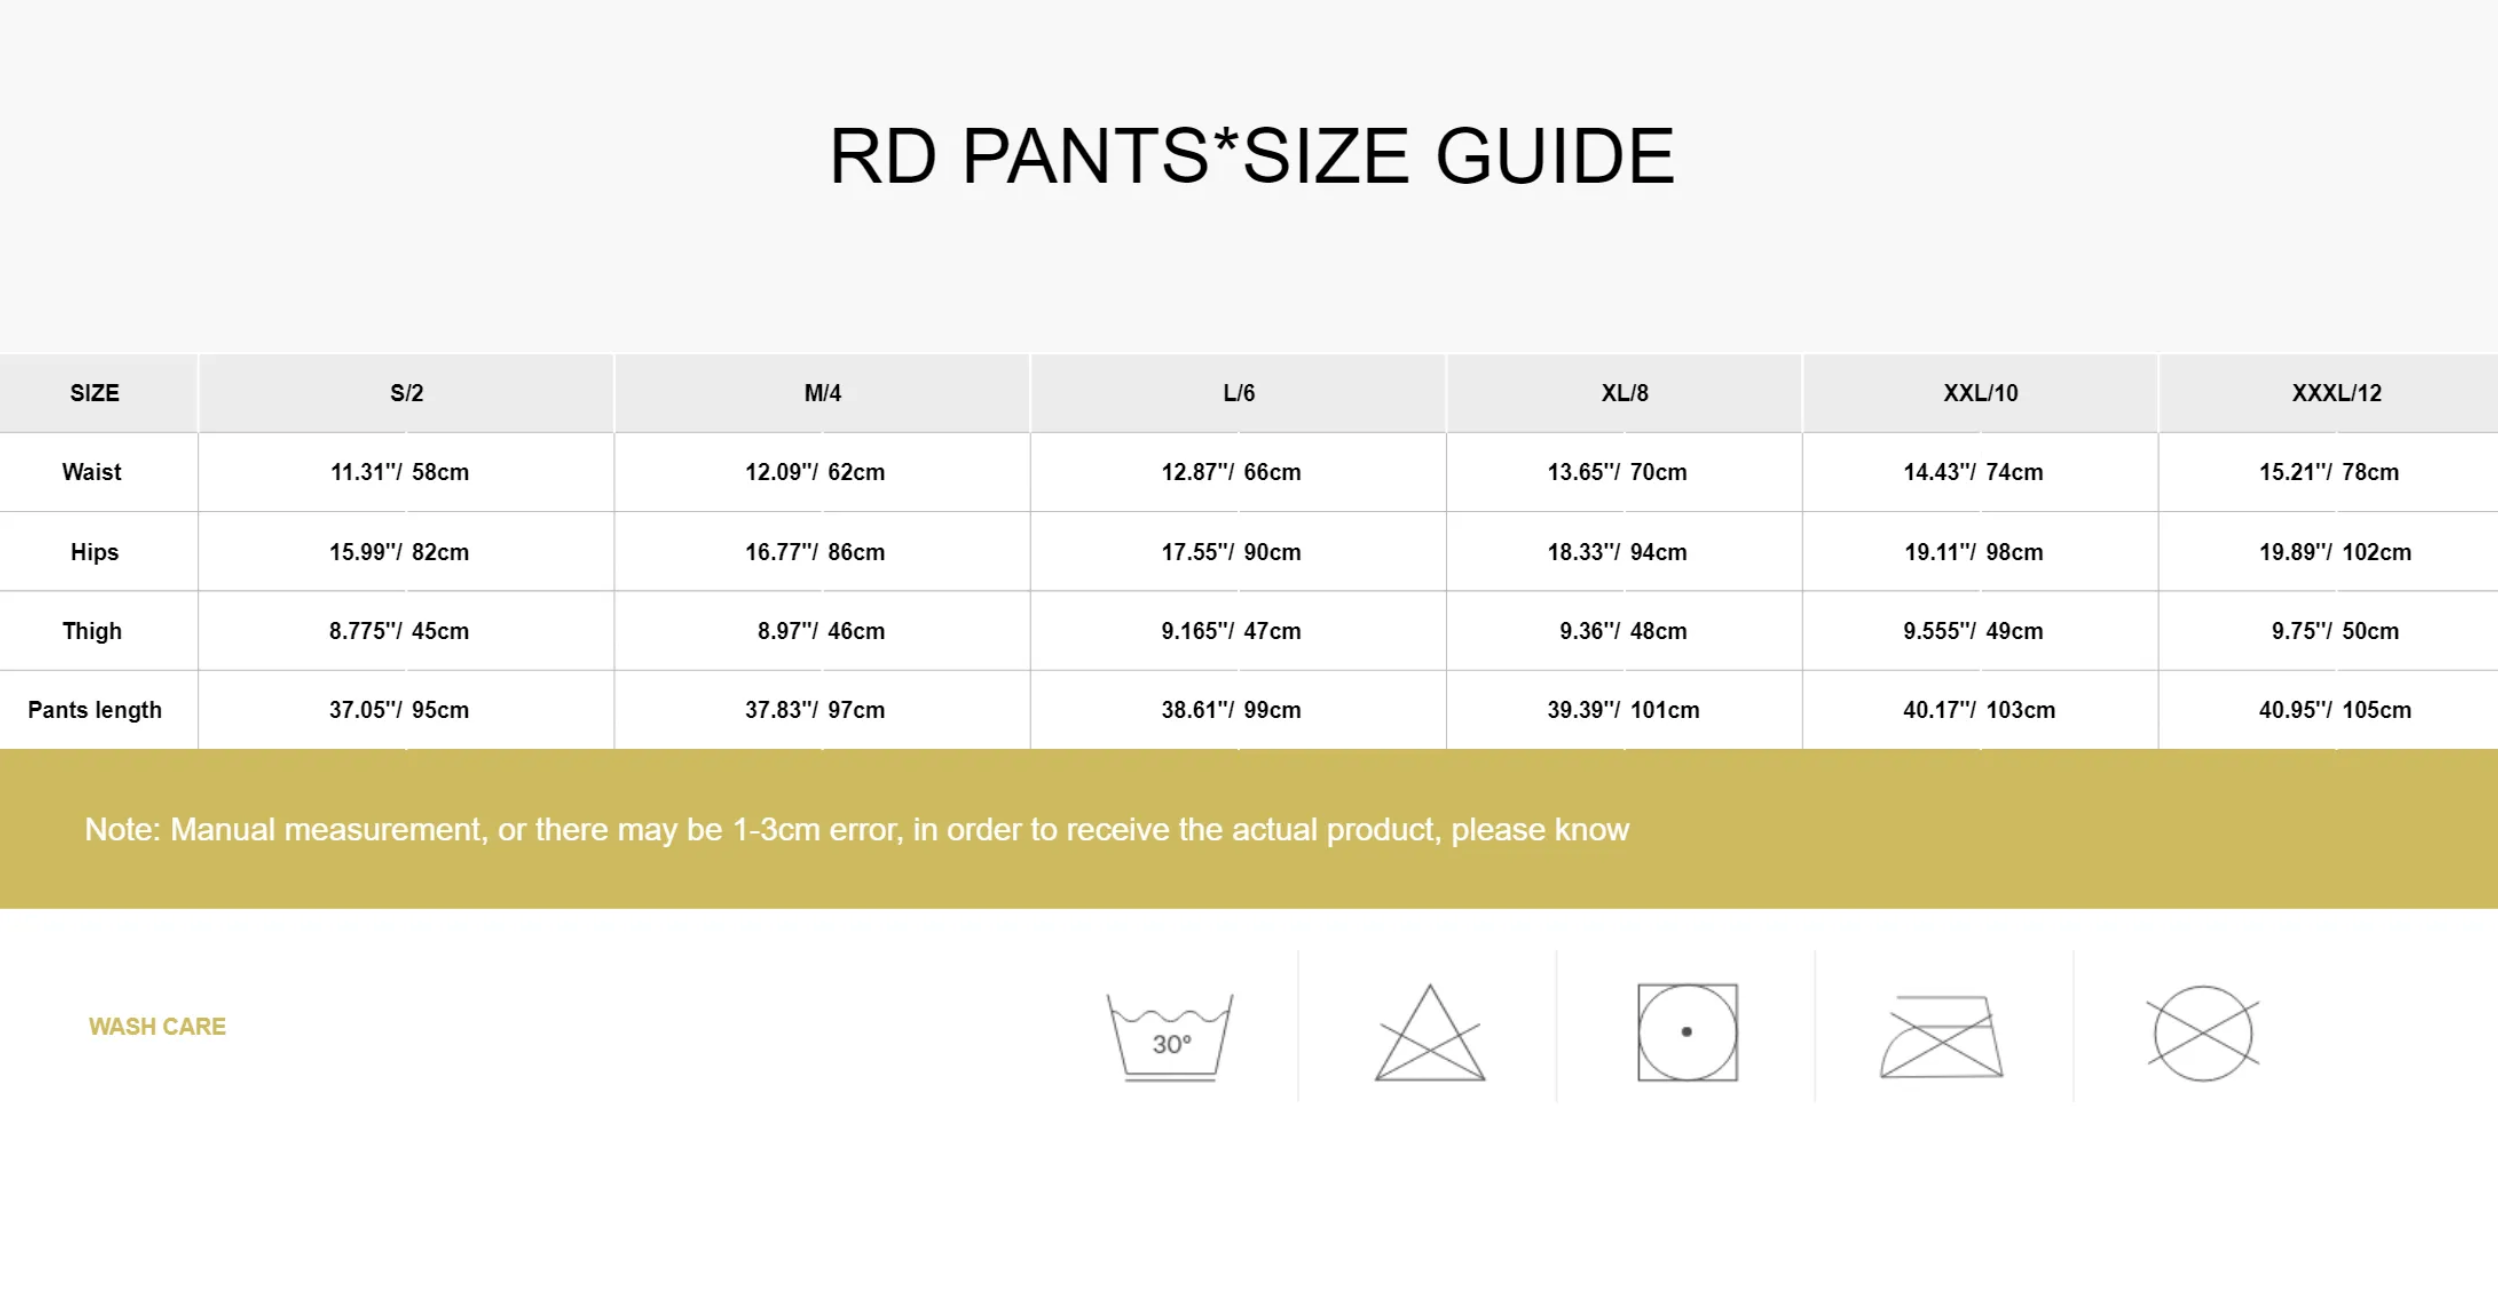Select the XL/8 size column header
The width and height of the screenshot is (2498, 1306).
[x=1624, y=393]
